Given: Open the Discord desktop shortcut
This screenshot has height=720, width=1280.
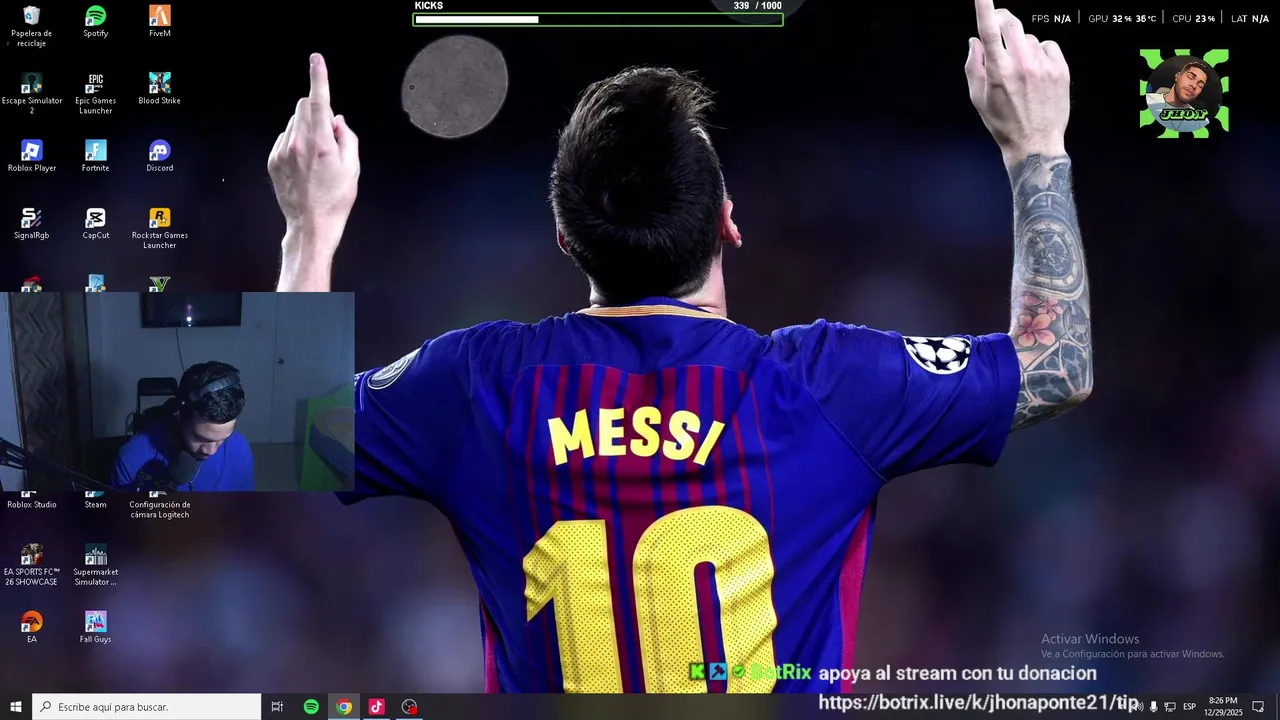Looking at the screenshot, I should click(159, 156).
